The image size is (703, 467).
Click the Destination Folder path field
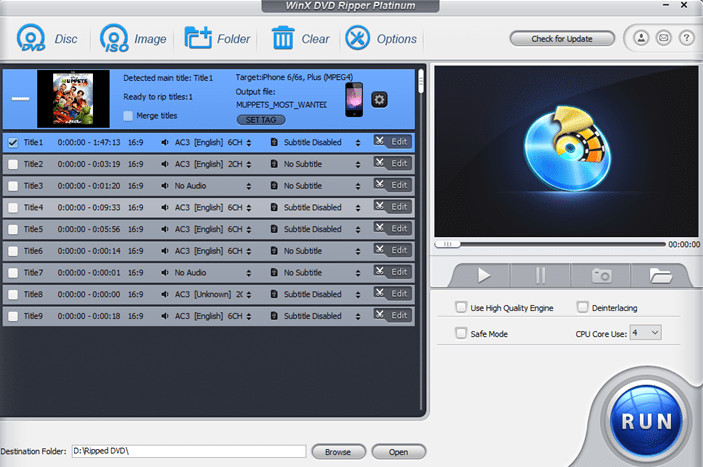(189, 451)
